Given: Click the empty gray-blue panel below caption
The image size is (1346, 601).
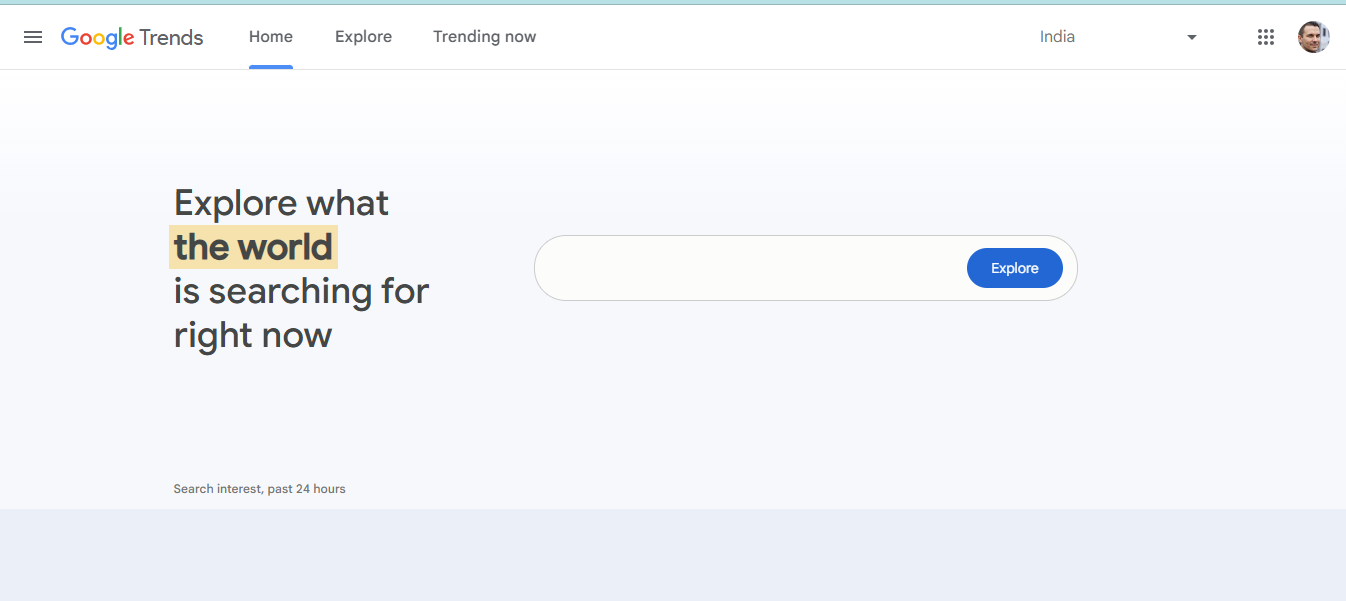Looking at the screenshot, I should coord(672,555).
